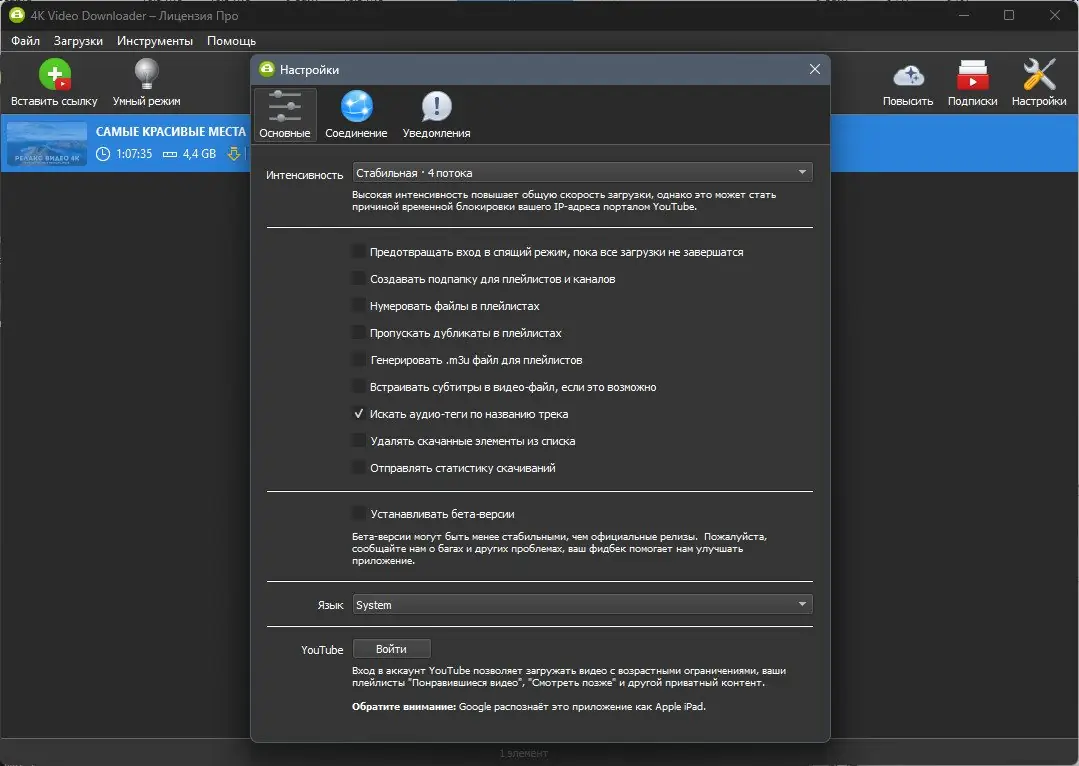Image resolution: width=1079 pixels, height=766 pixels.
Task: Click the clock duration icon of video
Action: click(103, 153)
